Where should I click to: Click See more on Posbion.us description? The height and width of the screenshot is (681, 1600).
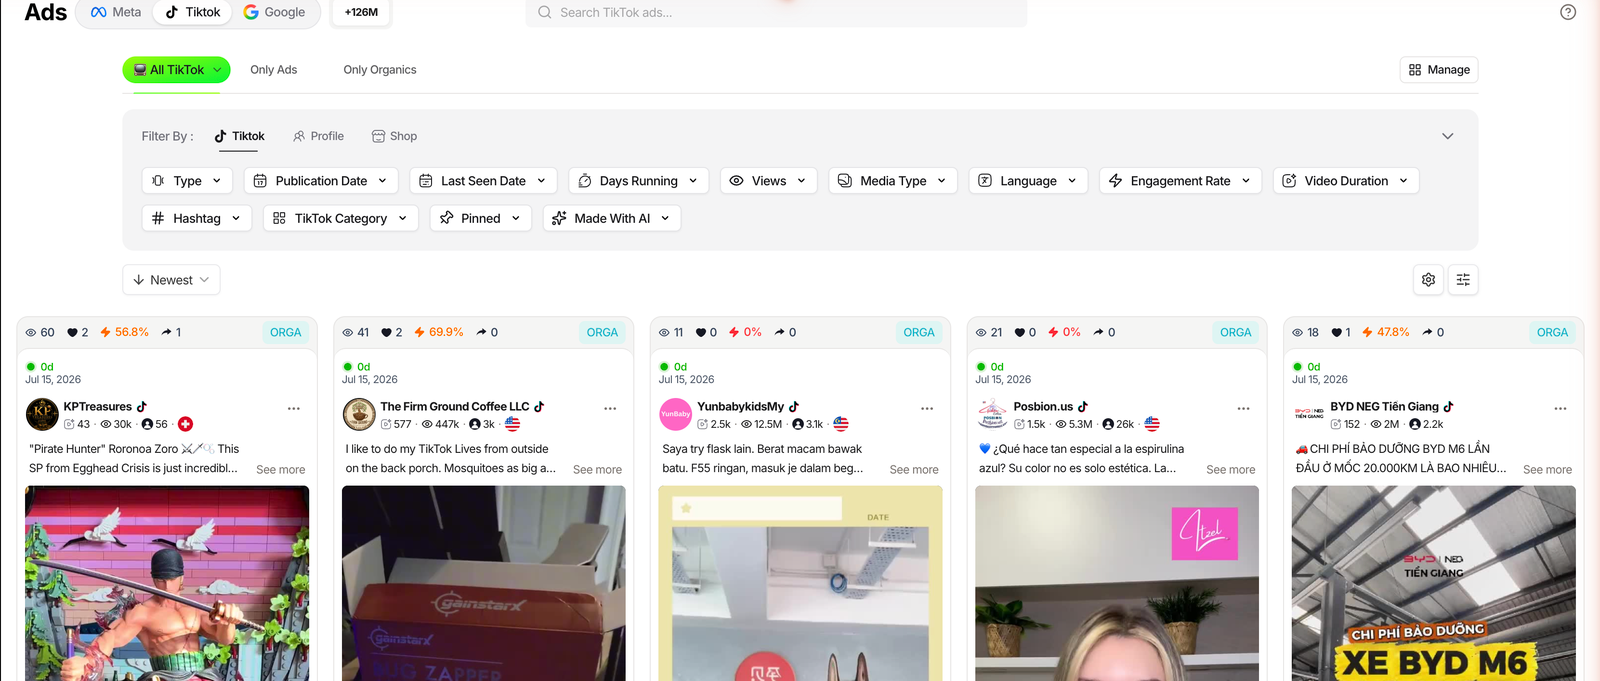click(1230, 469)
